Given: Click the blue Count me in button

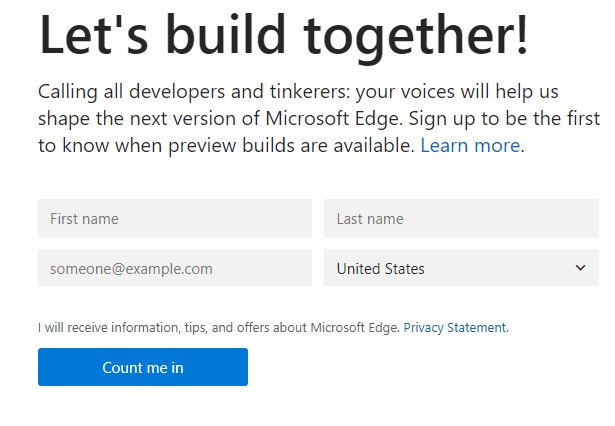Looking at the screenshot, I should (x=143, y=367).
